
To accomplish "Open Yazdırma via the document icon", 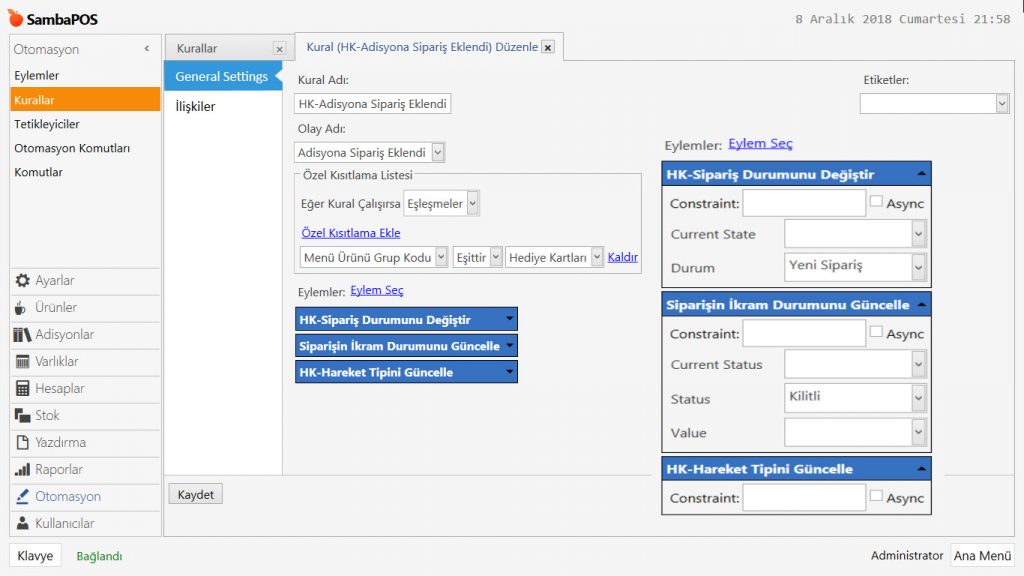I will [x=22, y=443].
